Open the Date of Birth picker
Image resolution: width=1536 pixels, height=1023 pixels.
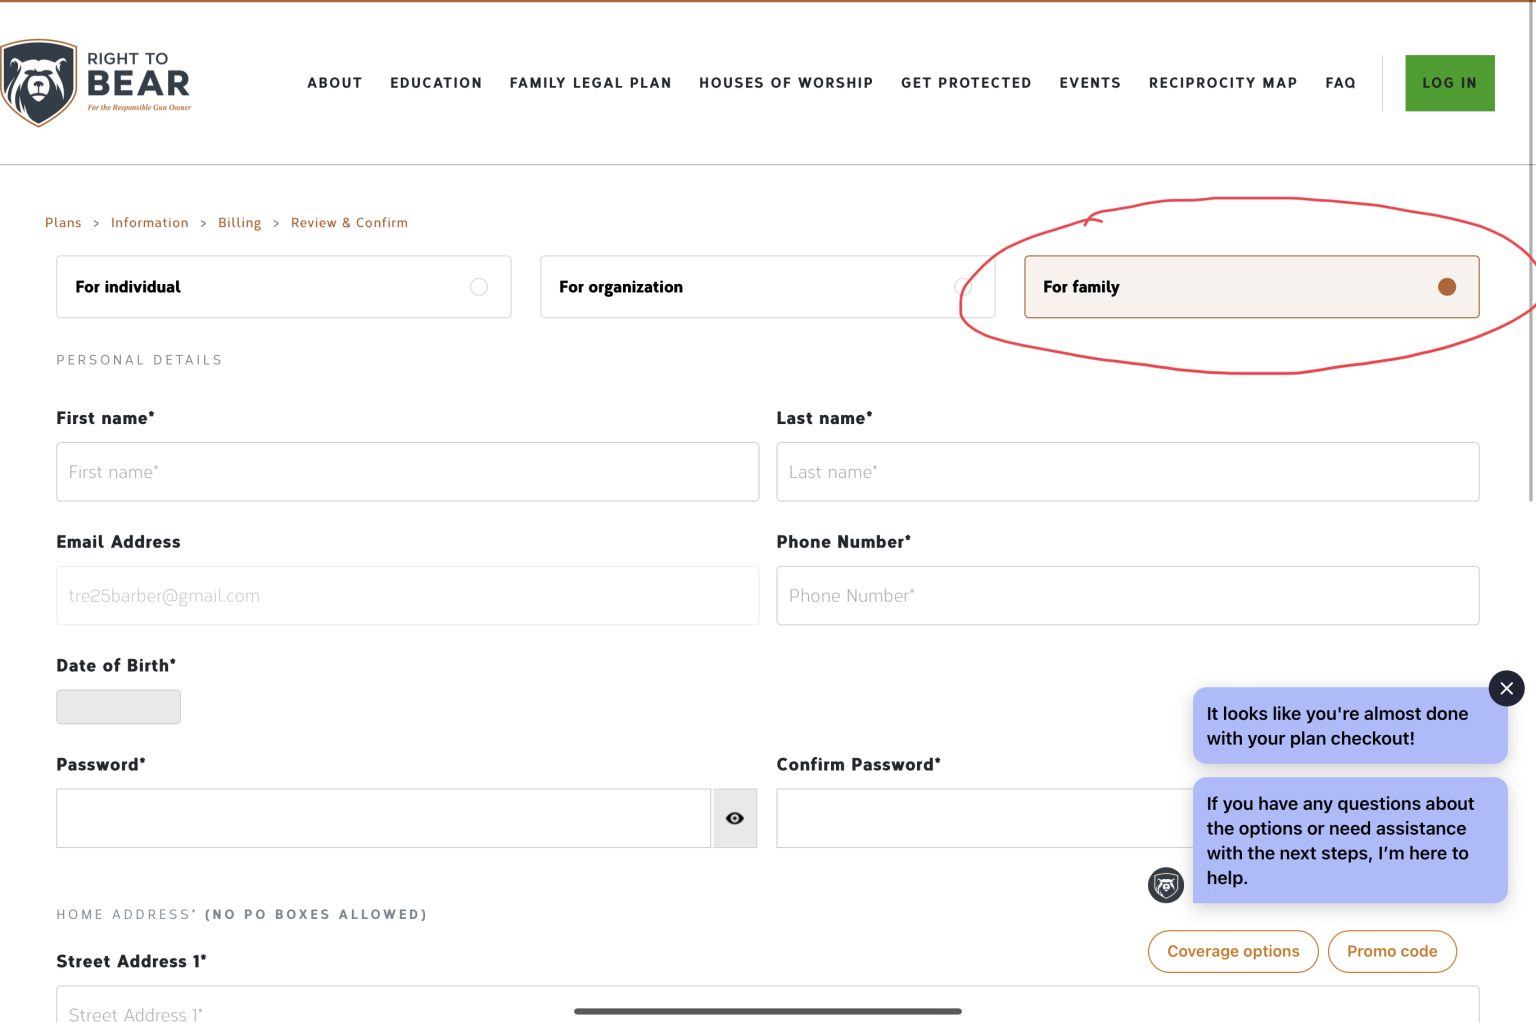click(118, 707)
